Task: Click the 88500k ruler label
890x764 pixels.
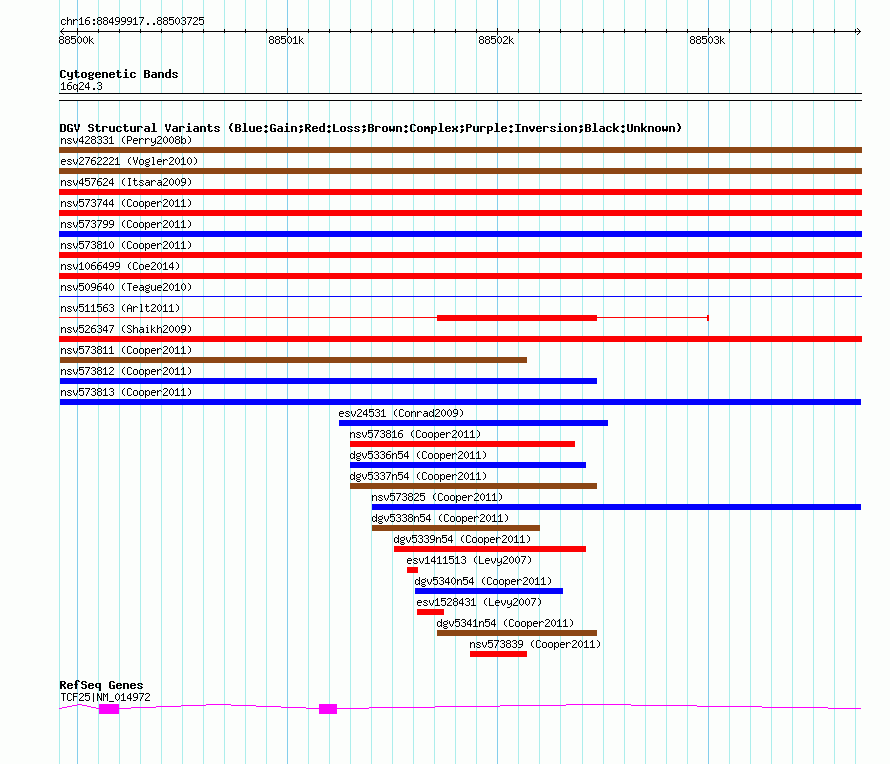Action: 76,40
